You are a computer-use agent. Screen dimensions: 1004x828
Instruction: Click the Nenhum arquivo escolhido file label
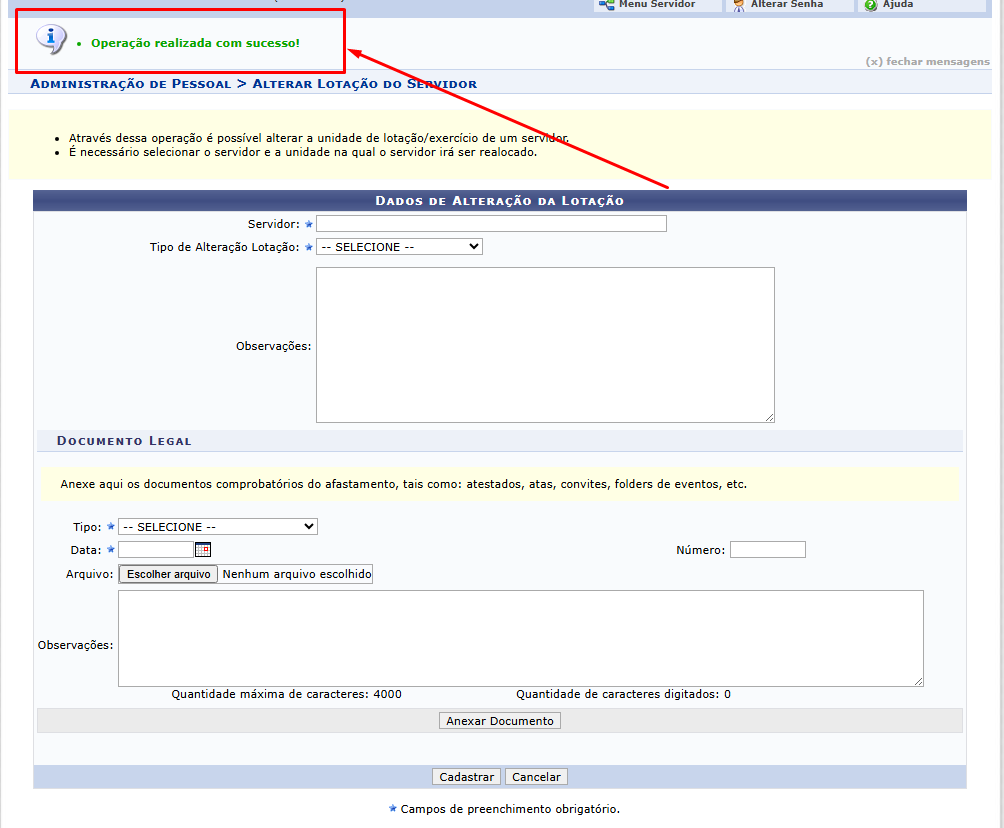(296, 574)
